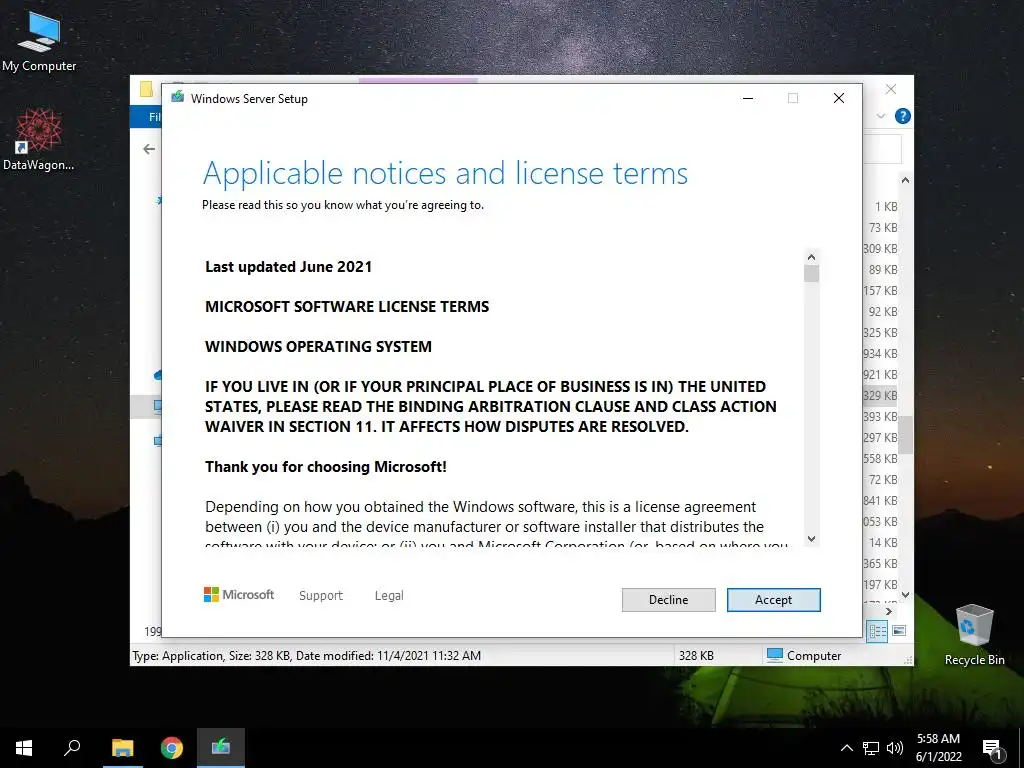The image size is (1024, 768).
Task: Launch Chrome from the taskbar
Action: [172, 748]
